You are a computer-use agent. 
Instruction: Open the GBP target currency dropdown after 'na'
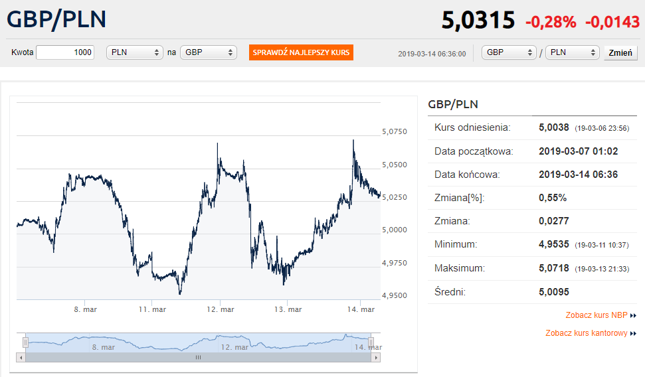pyautogui.click(x=209, y=52)
